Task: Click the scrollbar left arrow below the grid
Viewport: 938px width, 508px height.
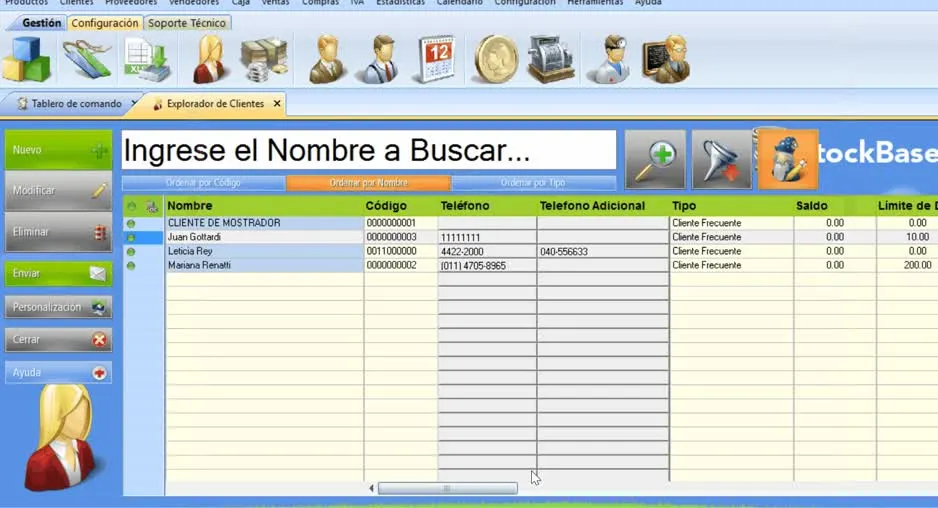Action: pos(371,488)
